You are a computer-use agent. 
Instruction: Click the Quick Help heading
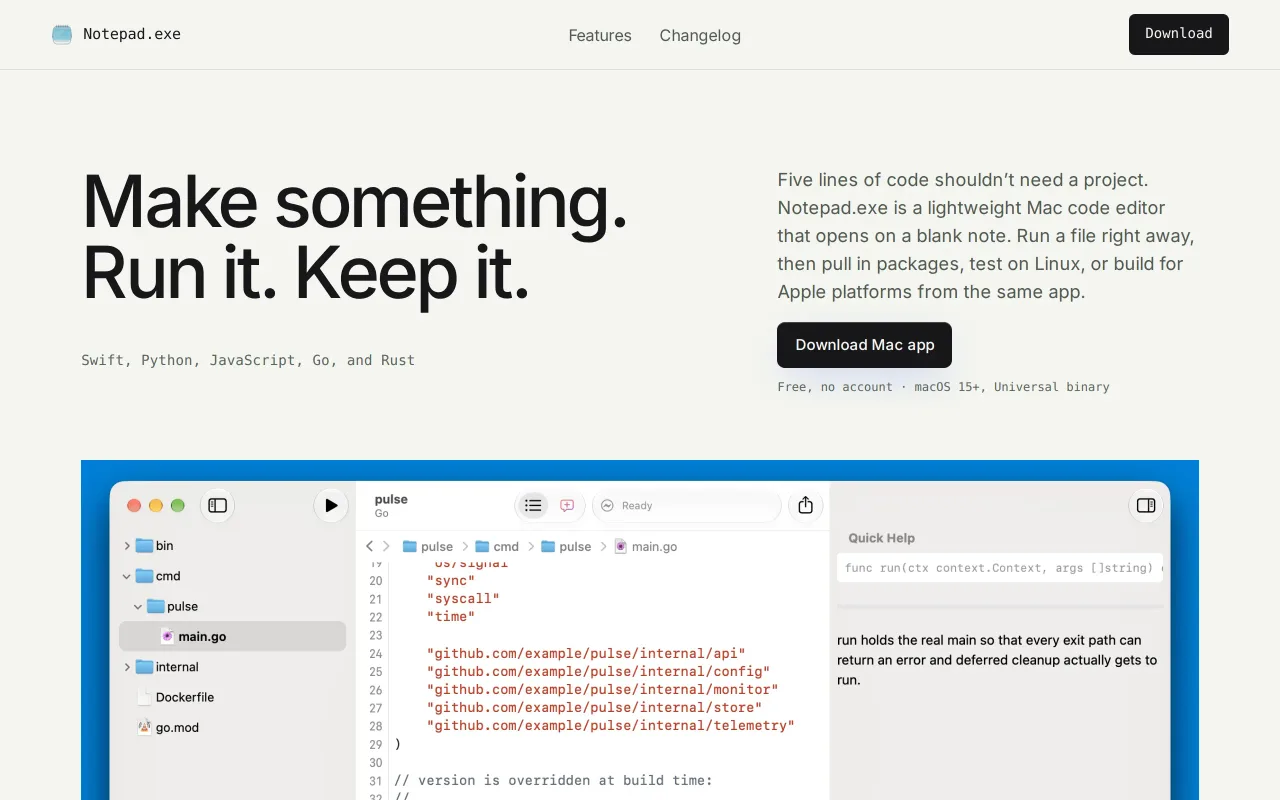pyautogui.click(x=881, y=538)
